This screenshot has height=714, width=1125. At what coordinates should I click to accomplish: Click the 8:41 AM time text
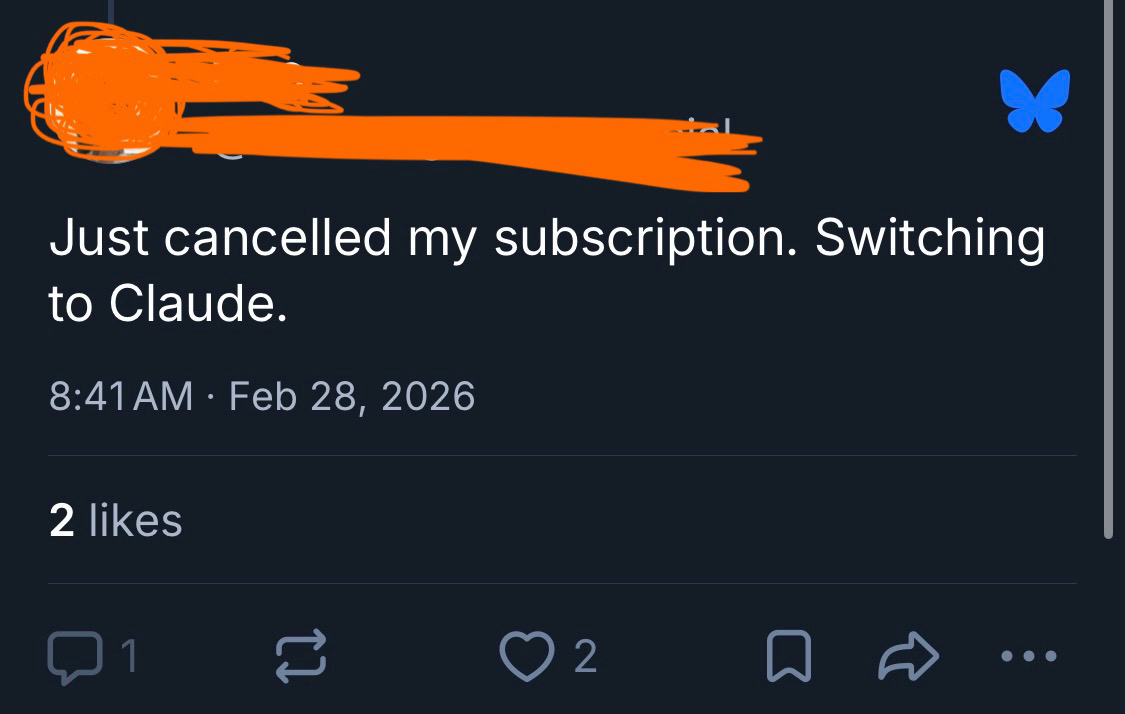pyautogui.click(x=121, y=397)
